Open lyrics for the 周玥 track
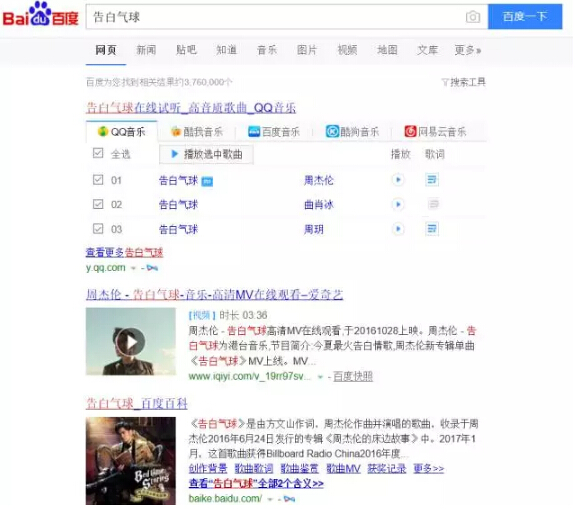 point(432,229)
